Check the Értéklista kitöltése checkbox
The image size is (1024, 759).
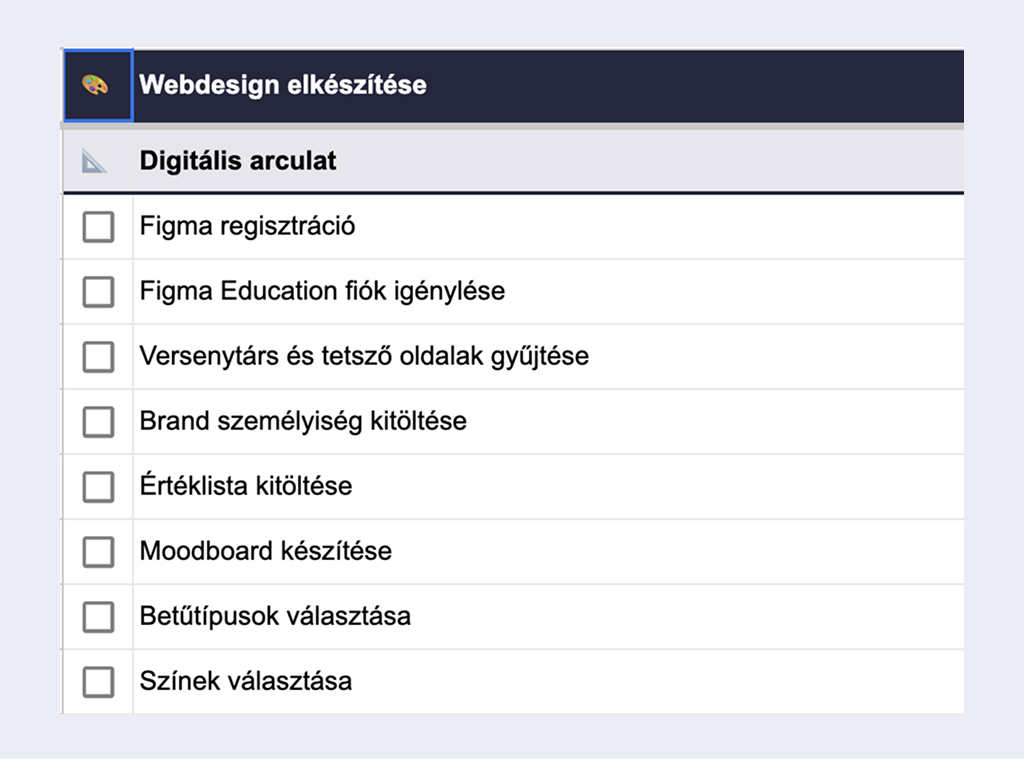pos(98,487)
